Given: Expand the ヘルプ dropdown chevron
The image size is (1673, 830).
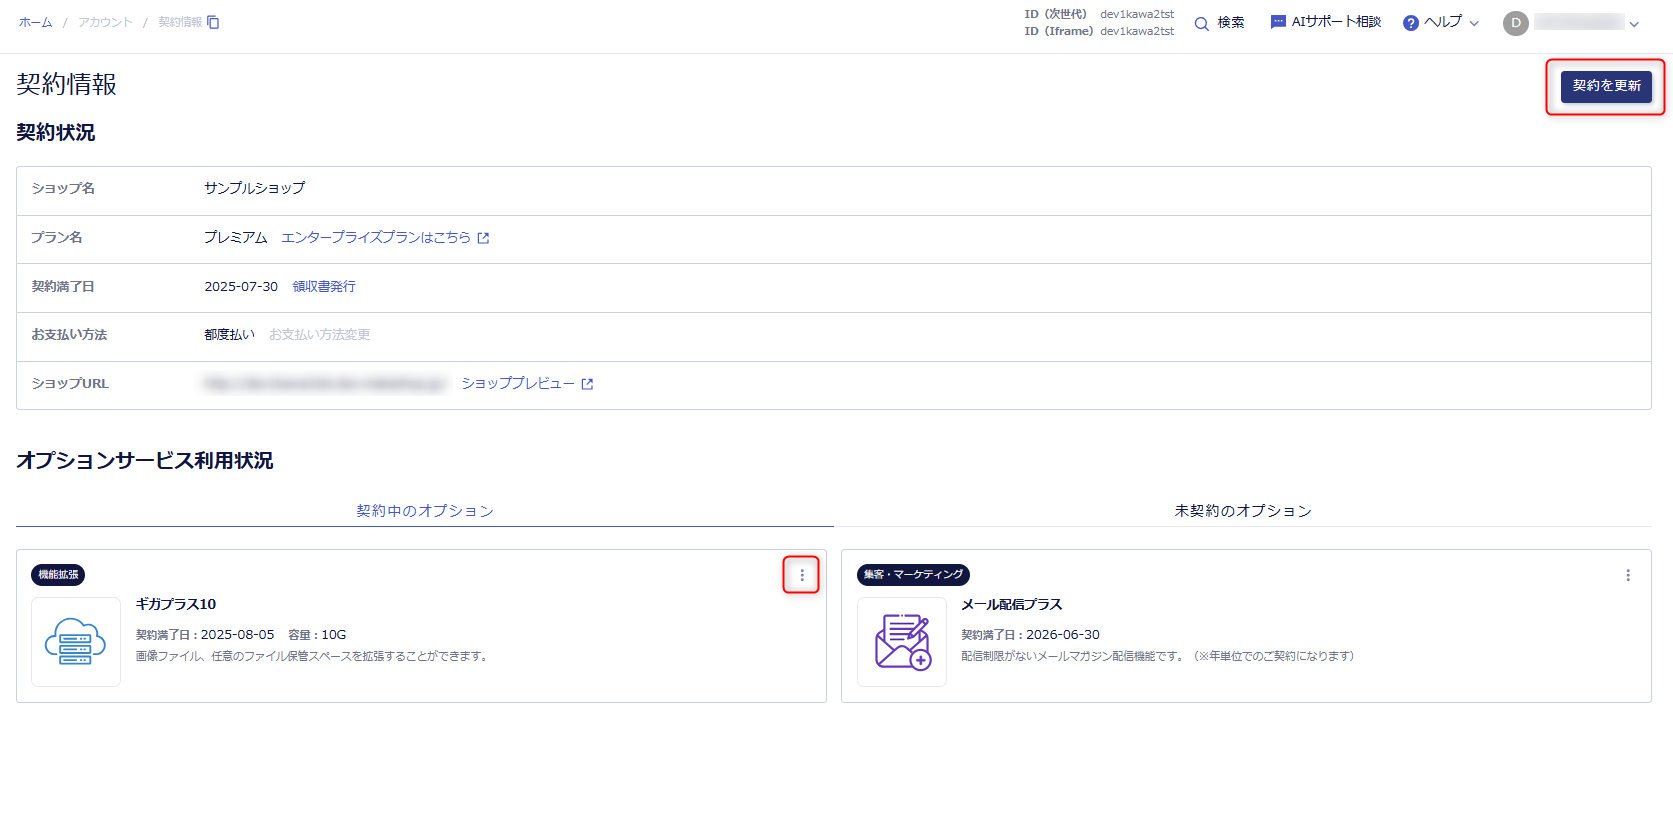Looking at the screenshot, I should coord(1474,23).
